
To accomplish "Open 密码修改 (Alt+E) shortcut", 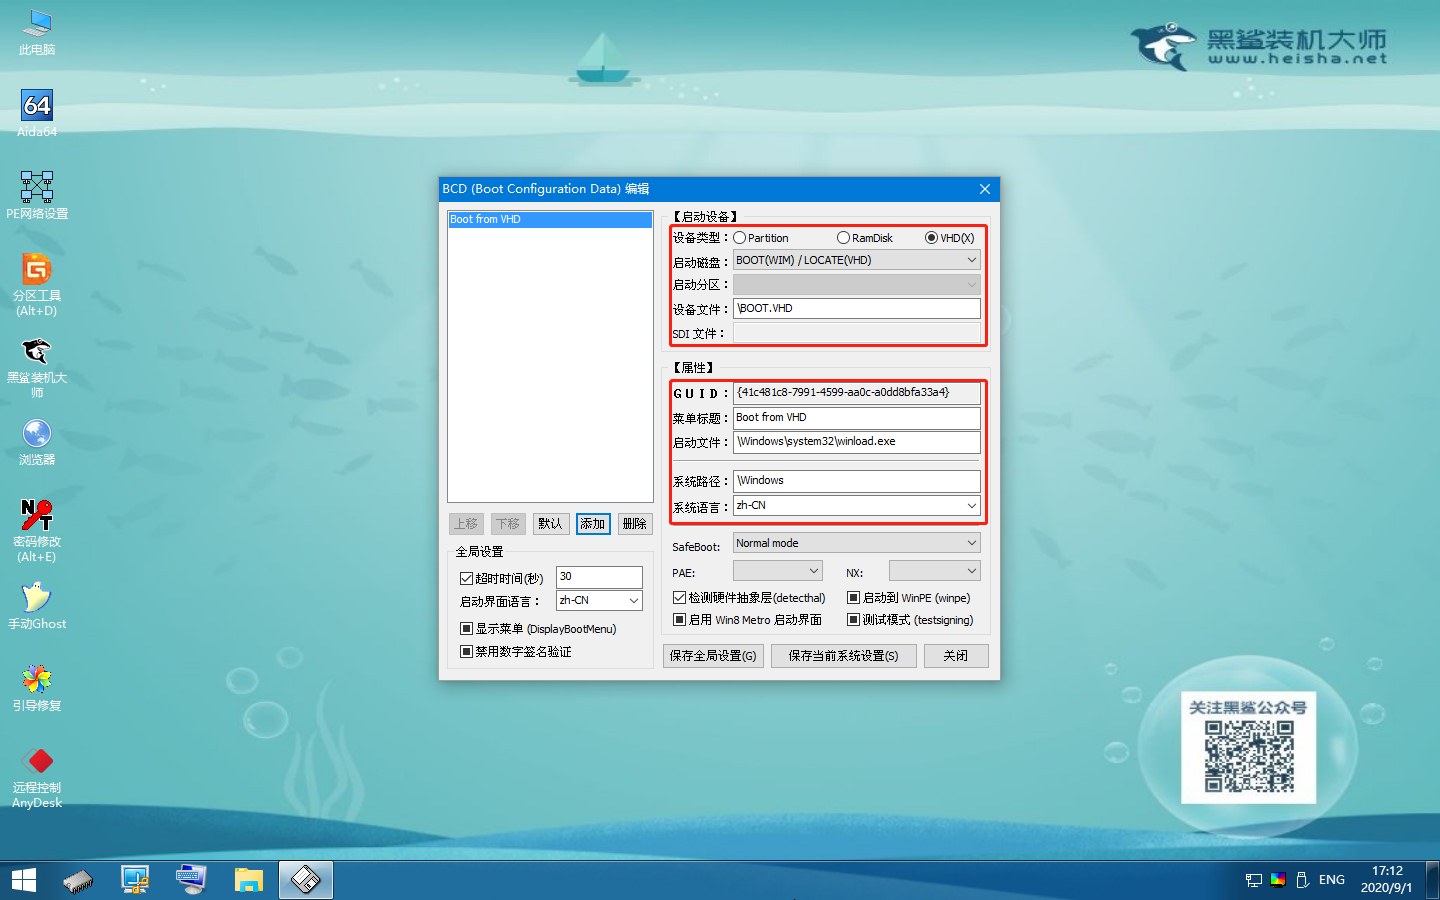I will click(x=37, y=531).
